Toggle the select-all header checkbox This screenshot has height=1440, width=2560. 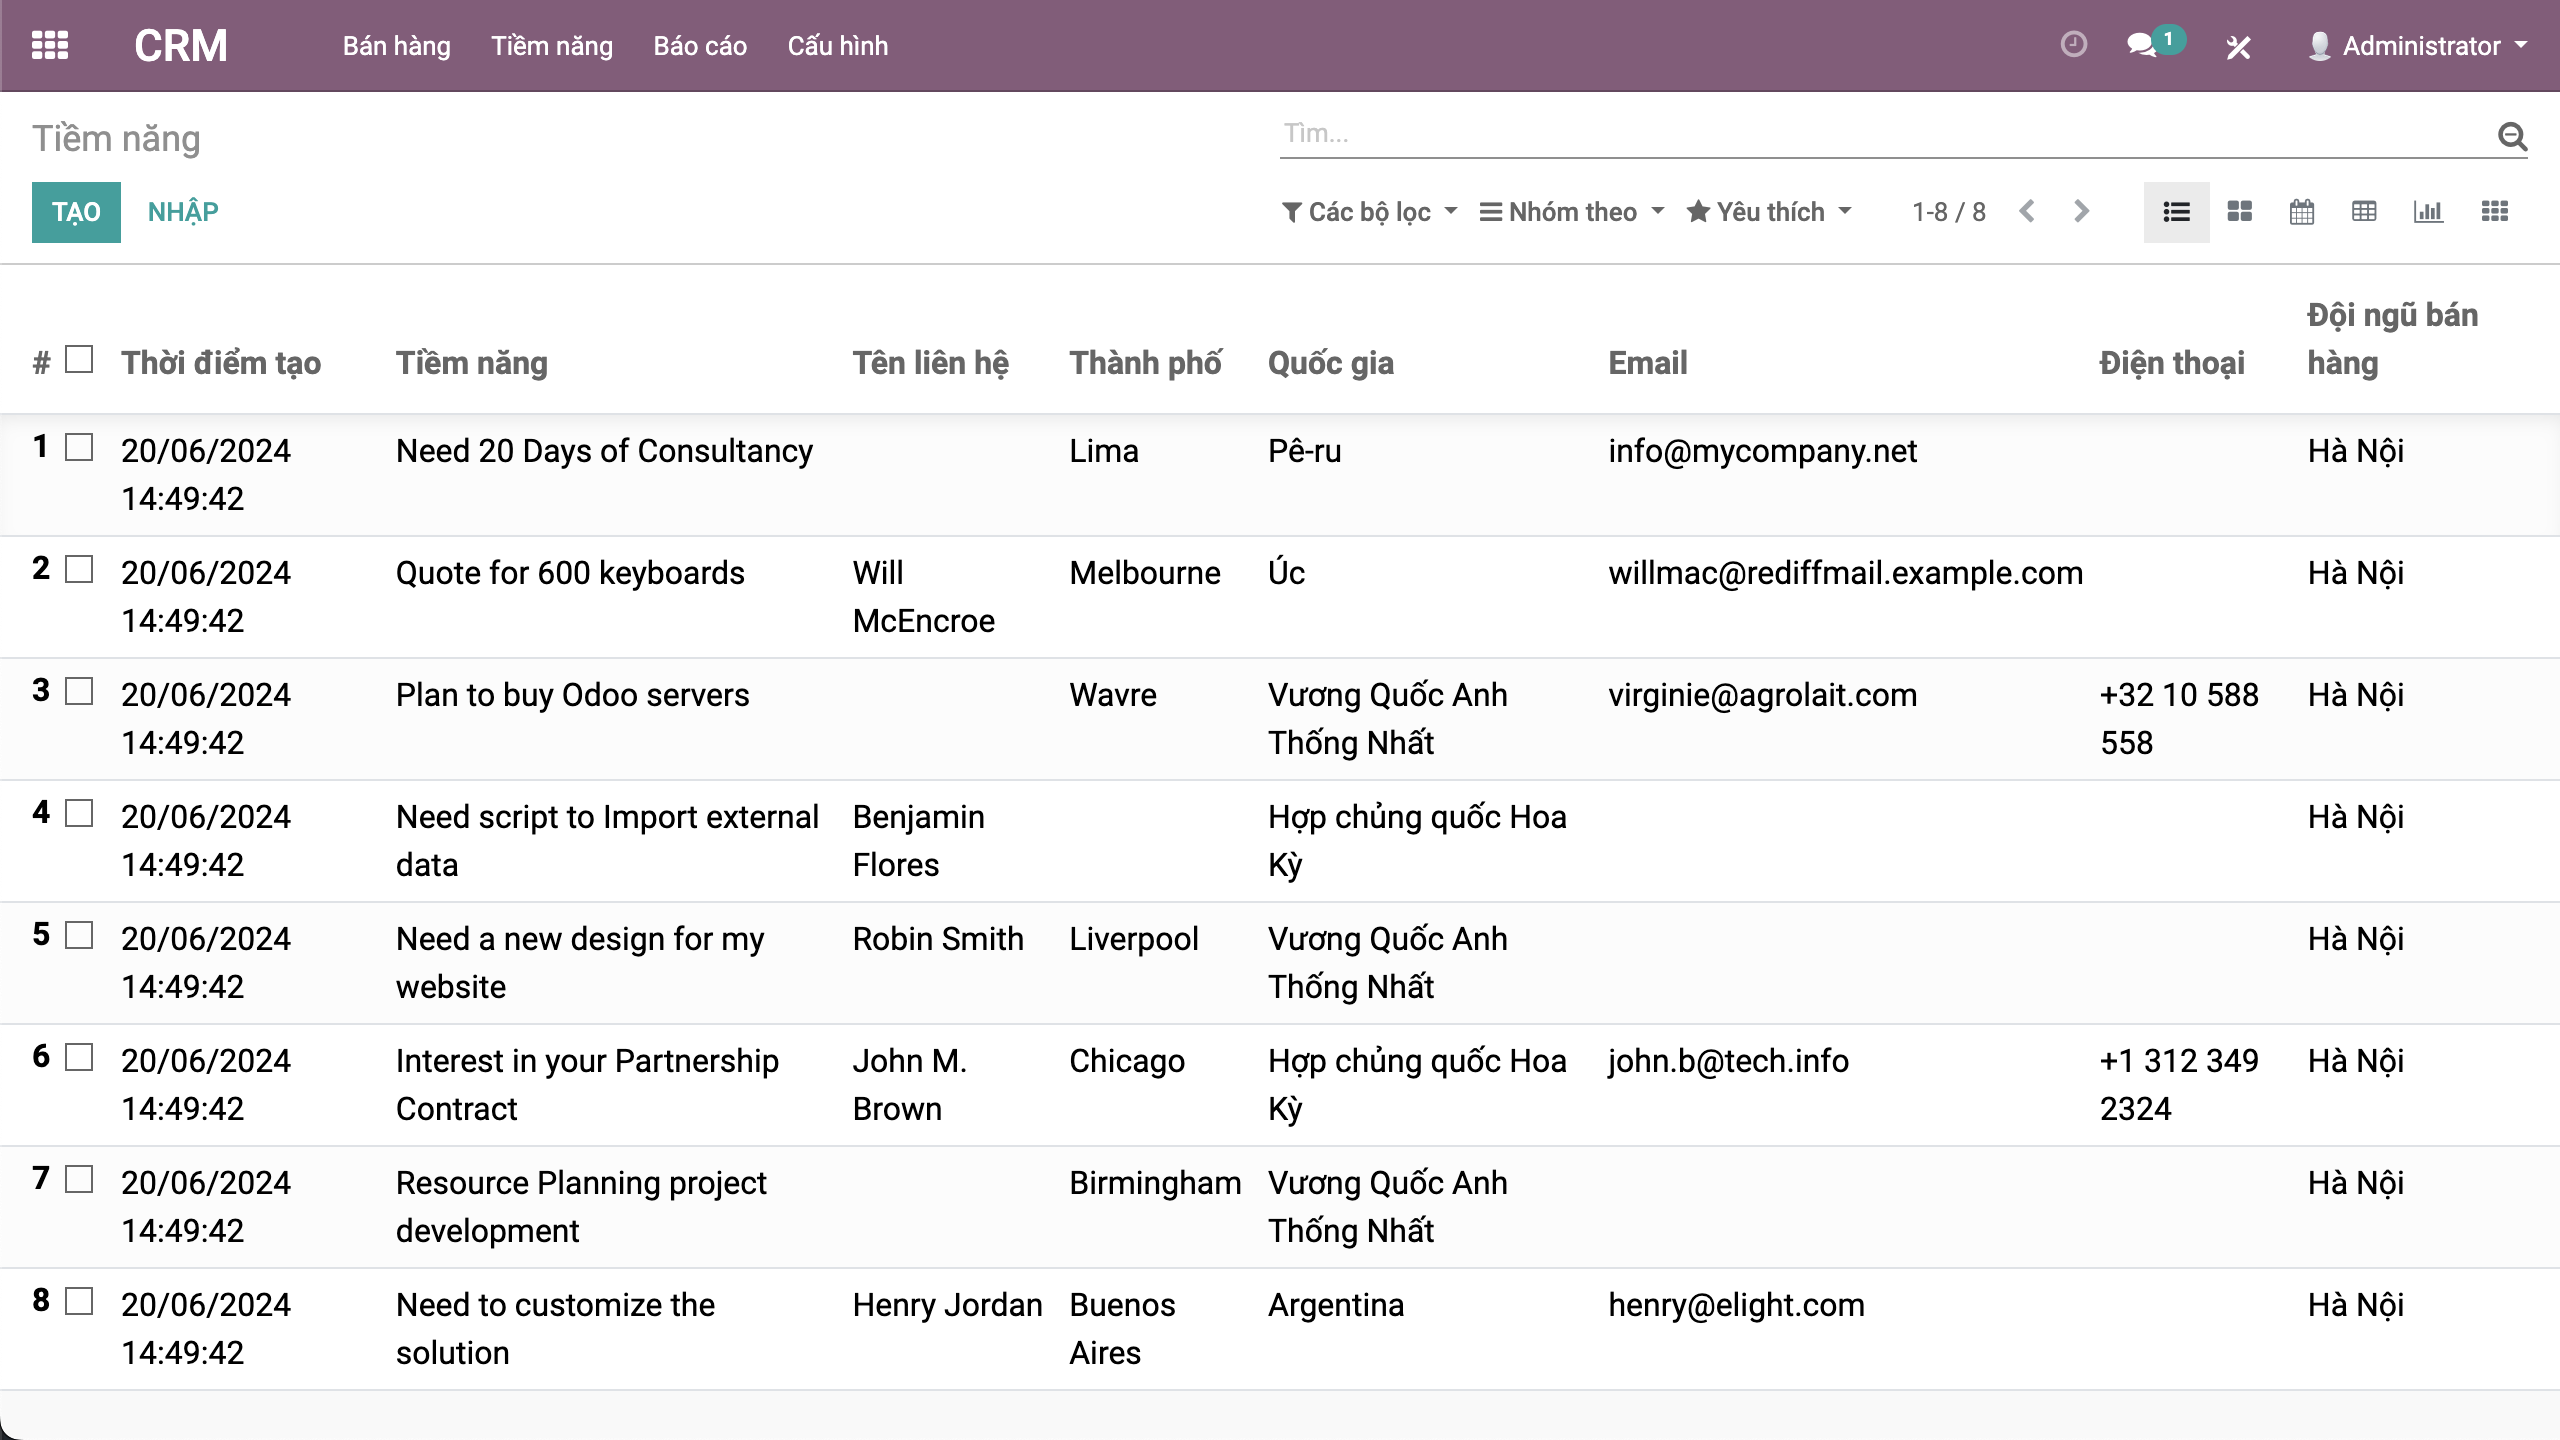click(x=79, y=360)
